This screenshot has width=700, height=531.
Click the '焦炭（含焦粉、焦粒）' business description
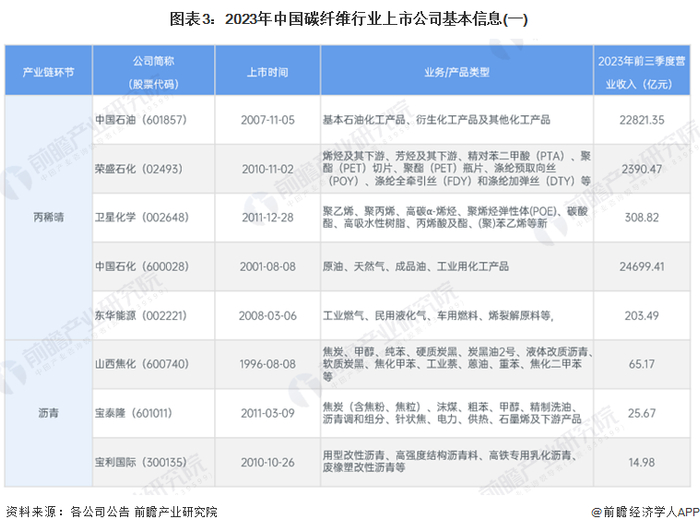point(457,413)
